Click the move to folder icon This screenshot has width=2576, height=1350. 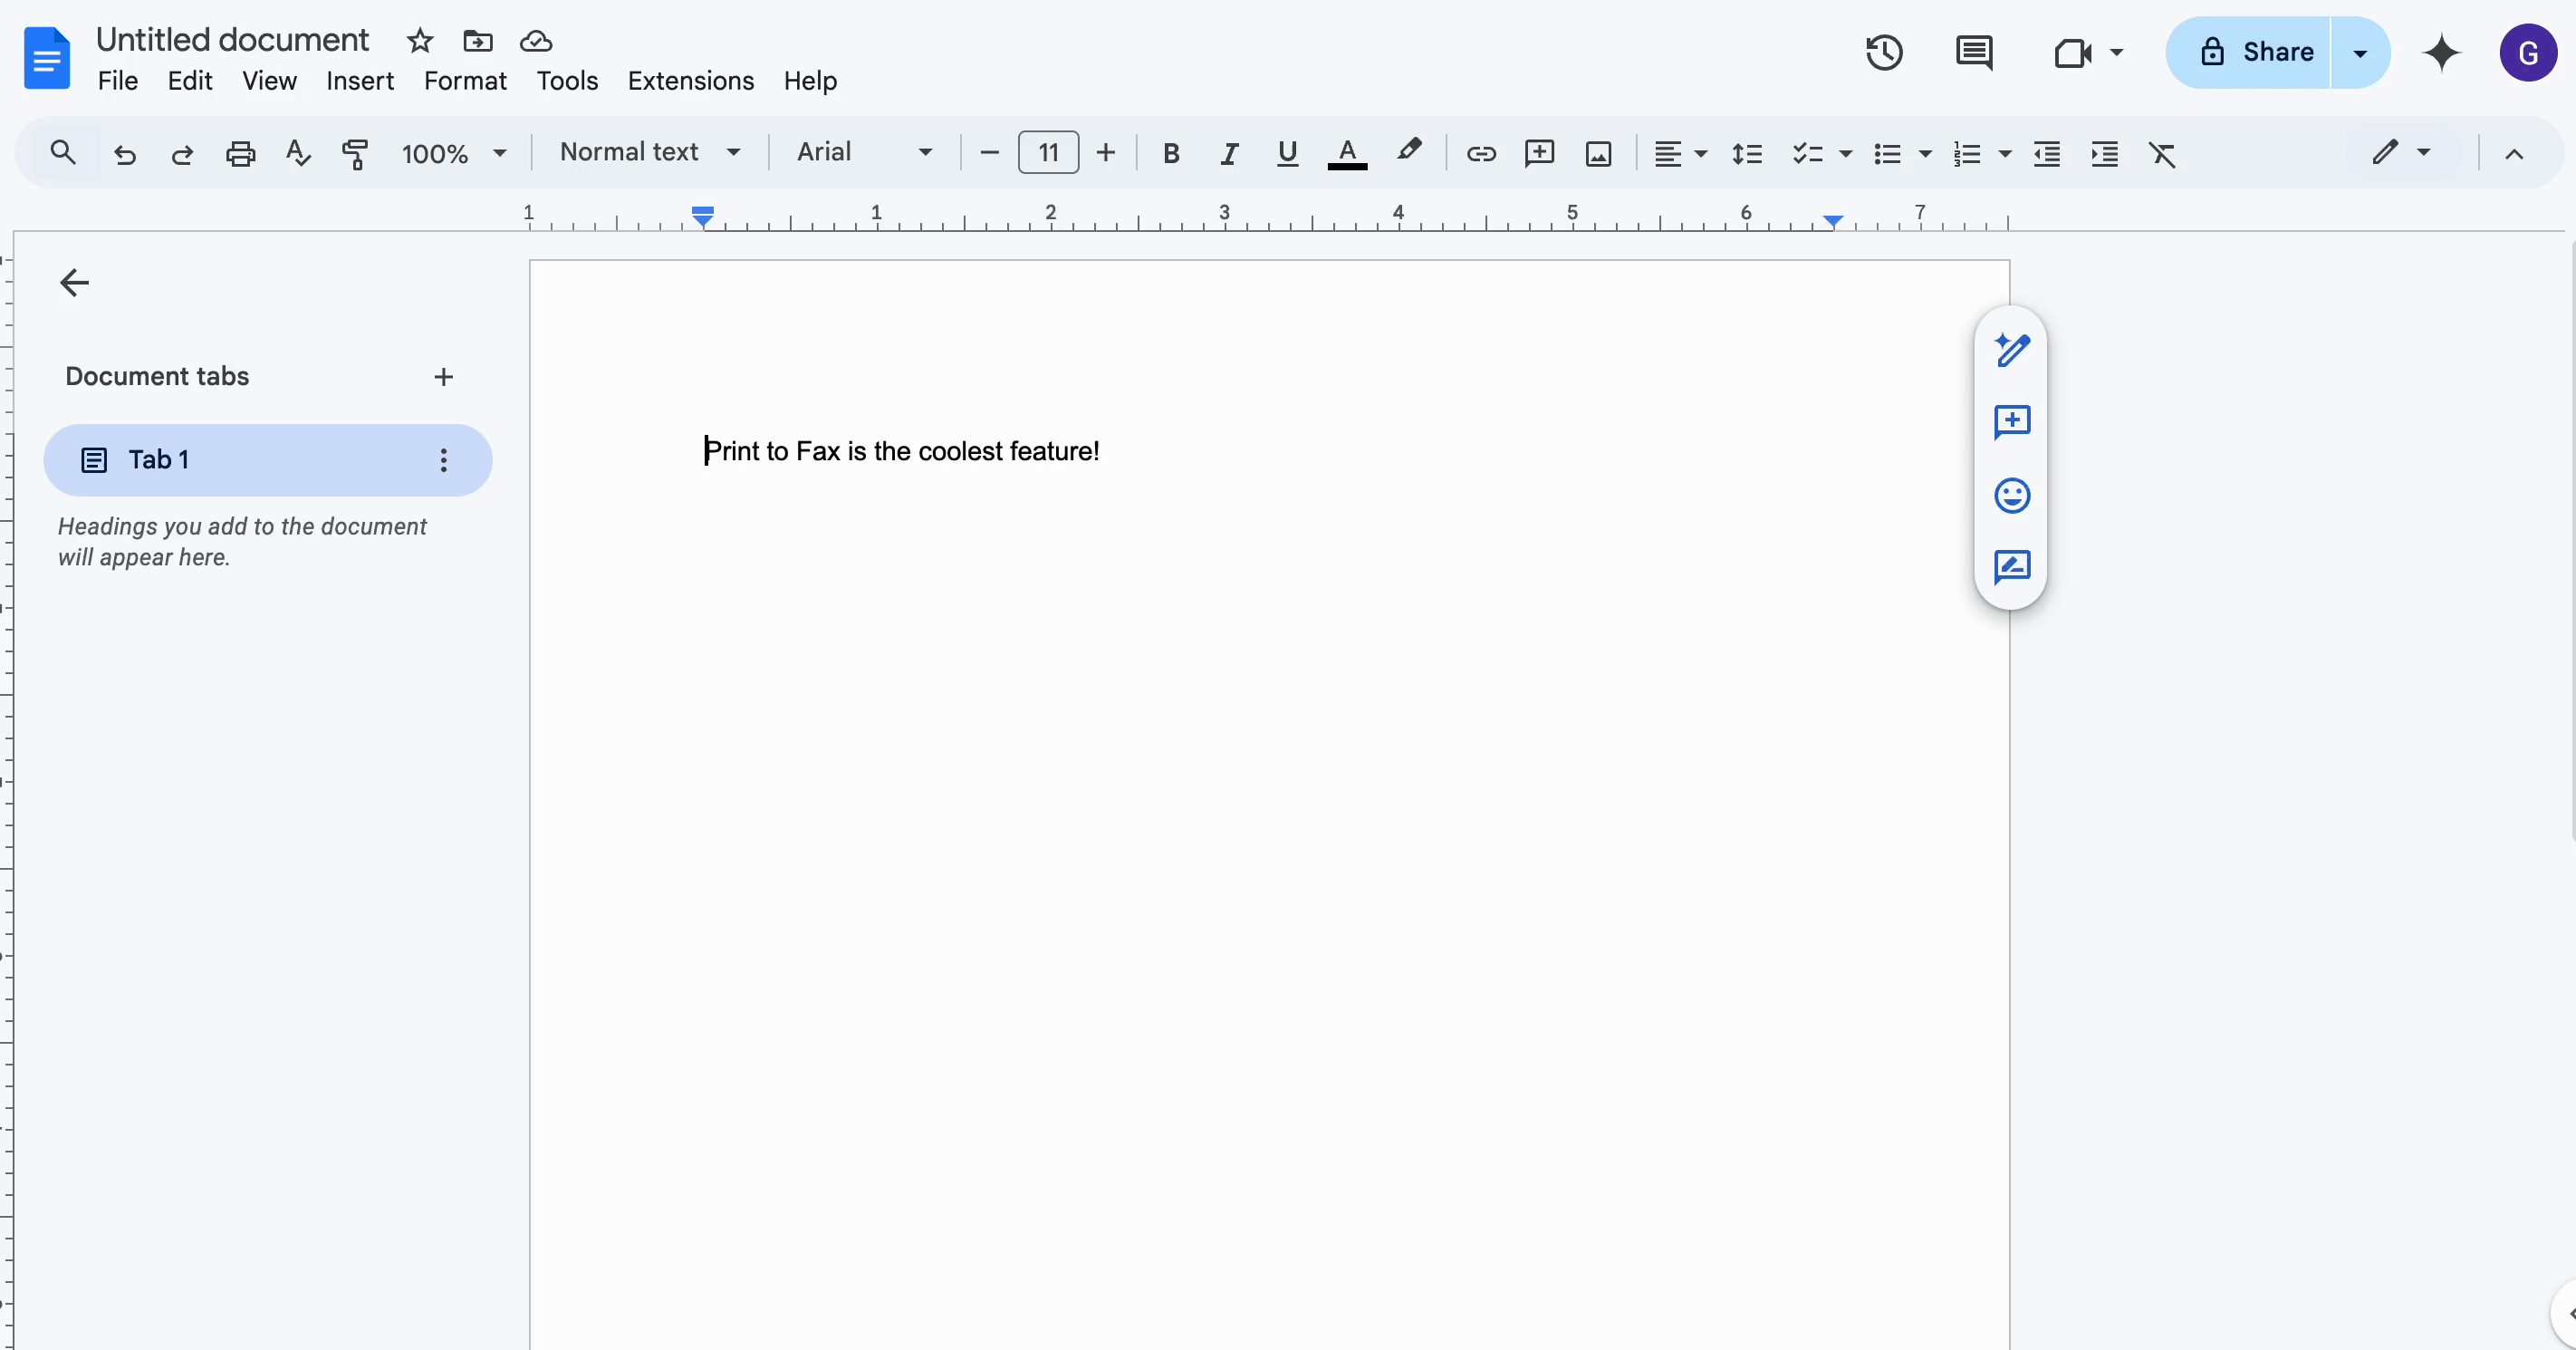pyautogui.click(x=478, y=41)
